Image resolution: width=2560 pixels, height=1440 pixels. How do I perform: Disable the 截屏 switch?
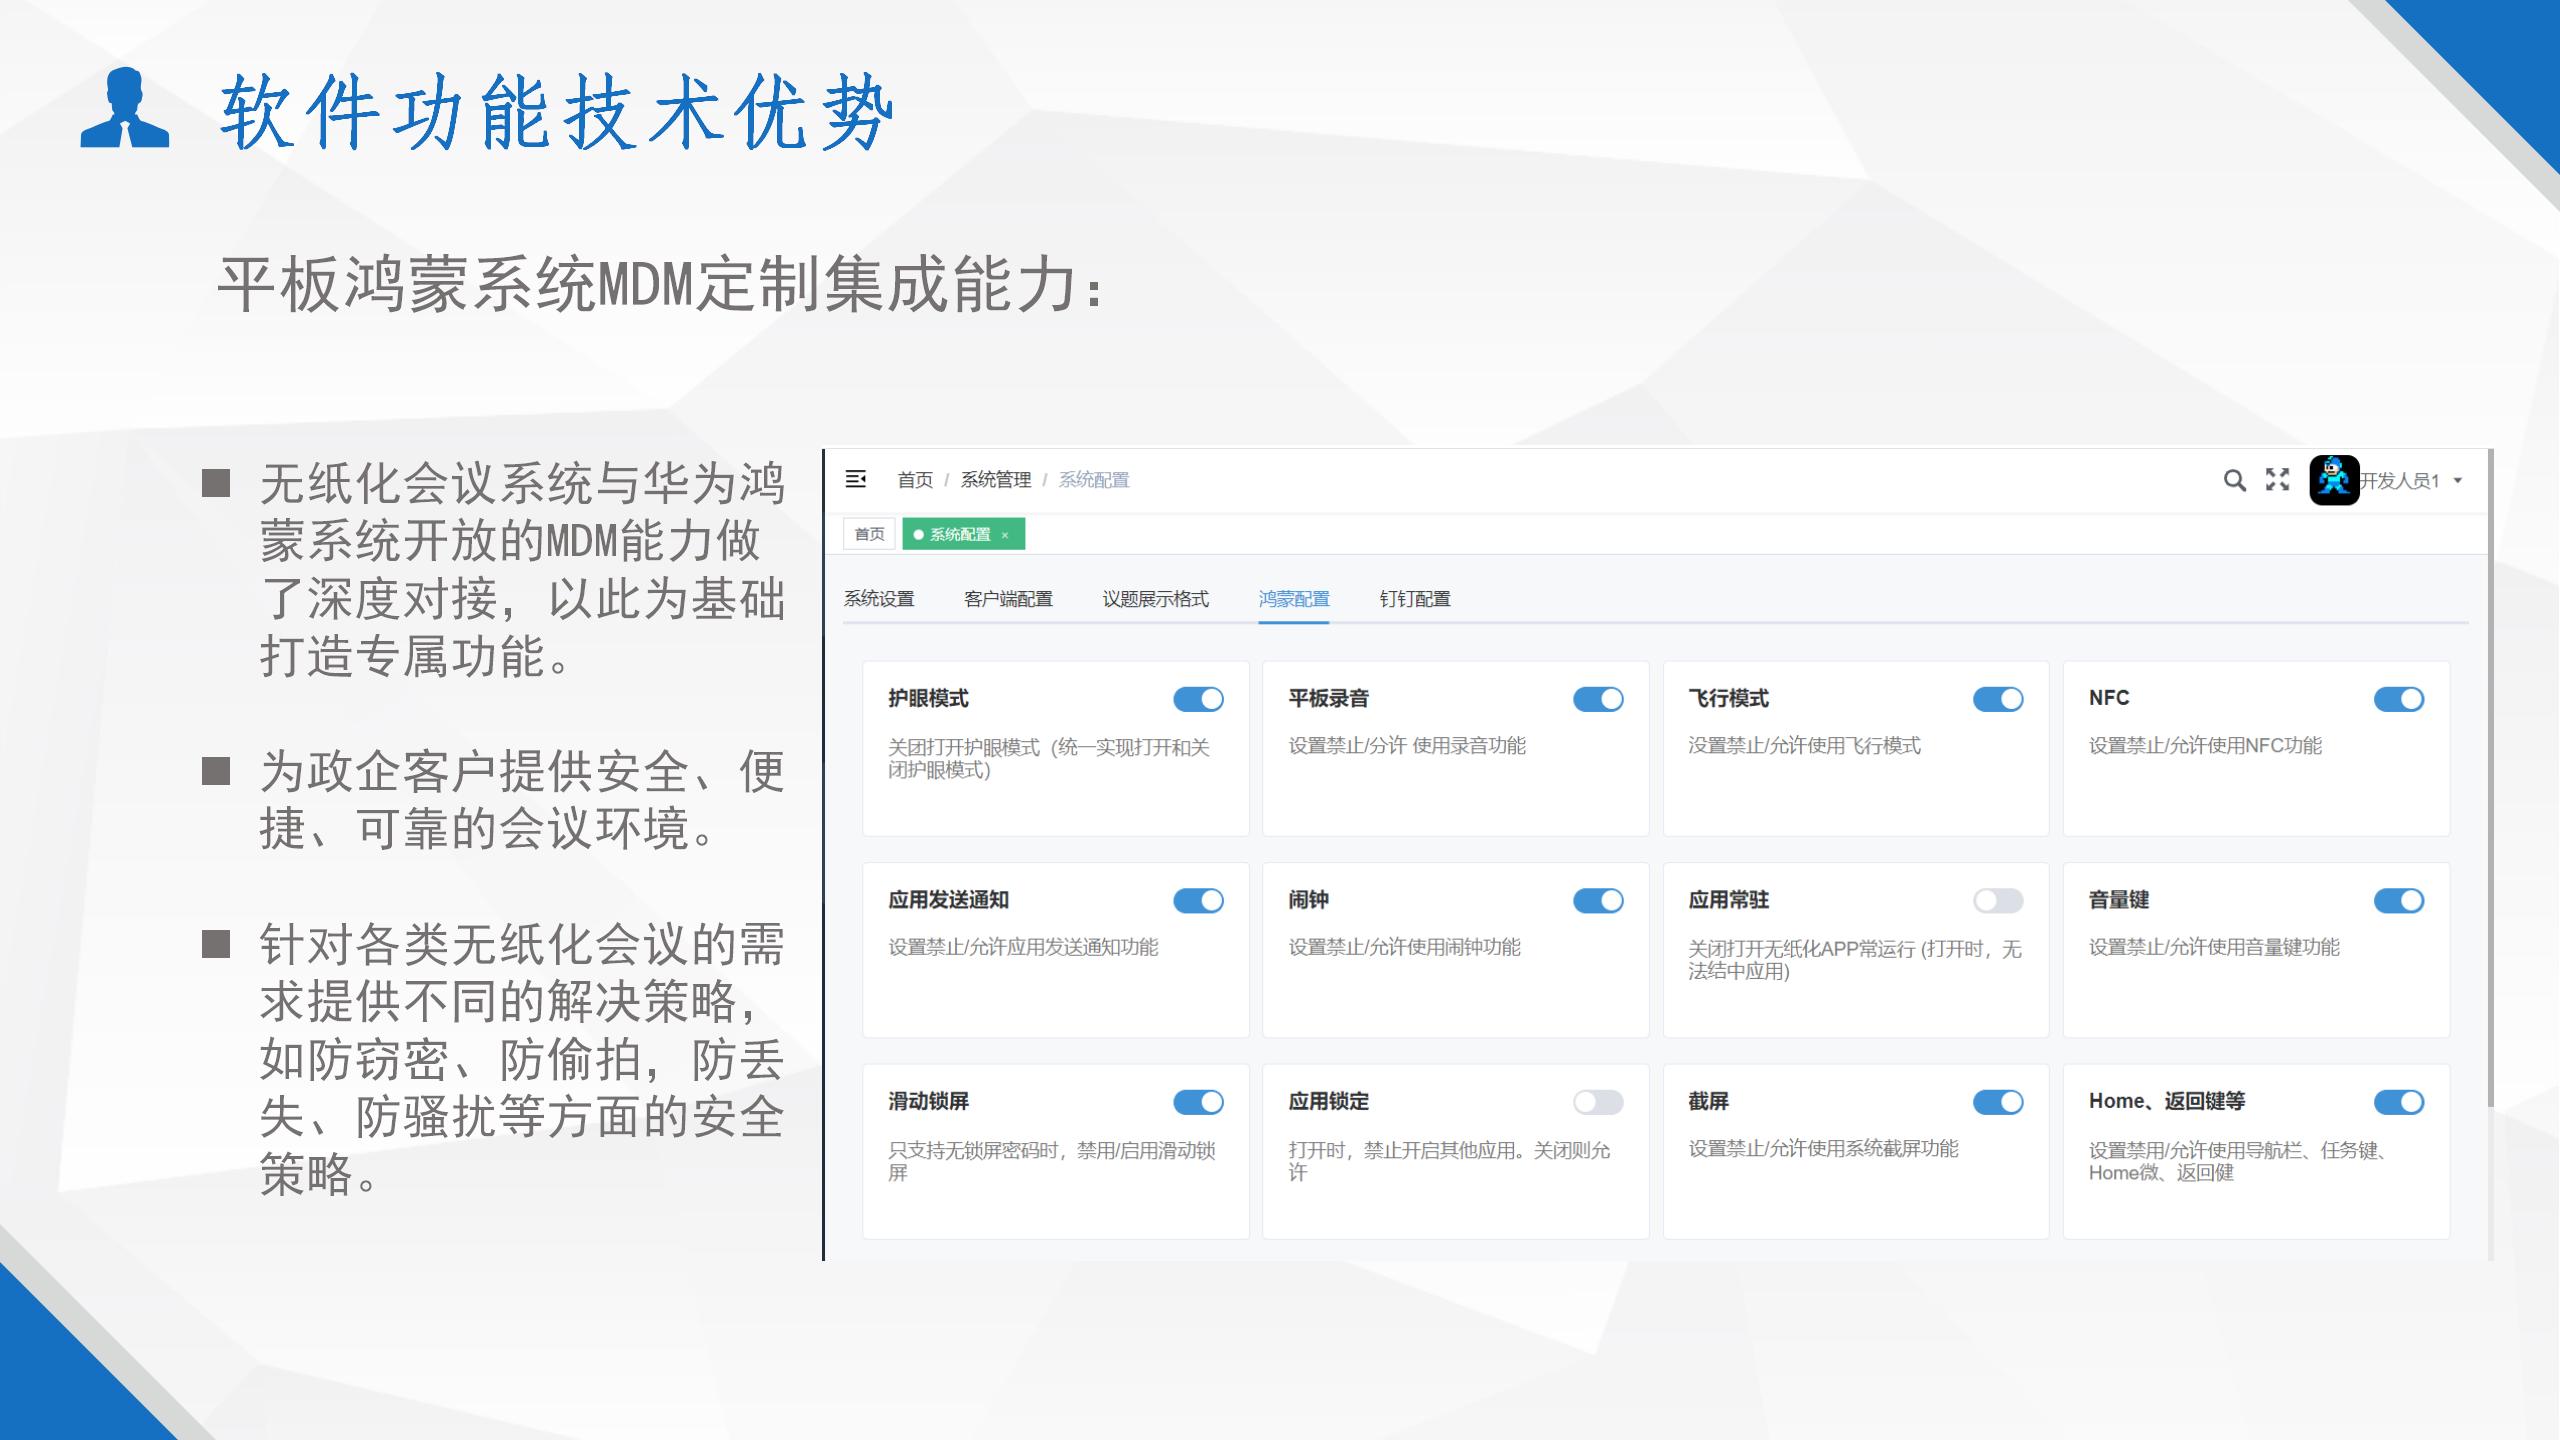tap(1998, 1102)
